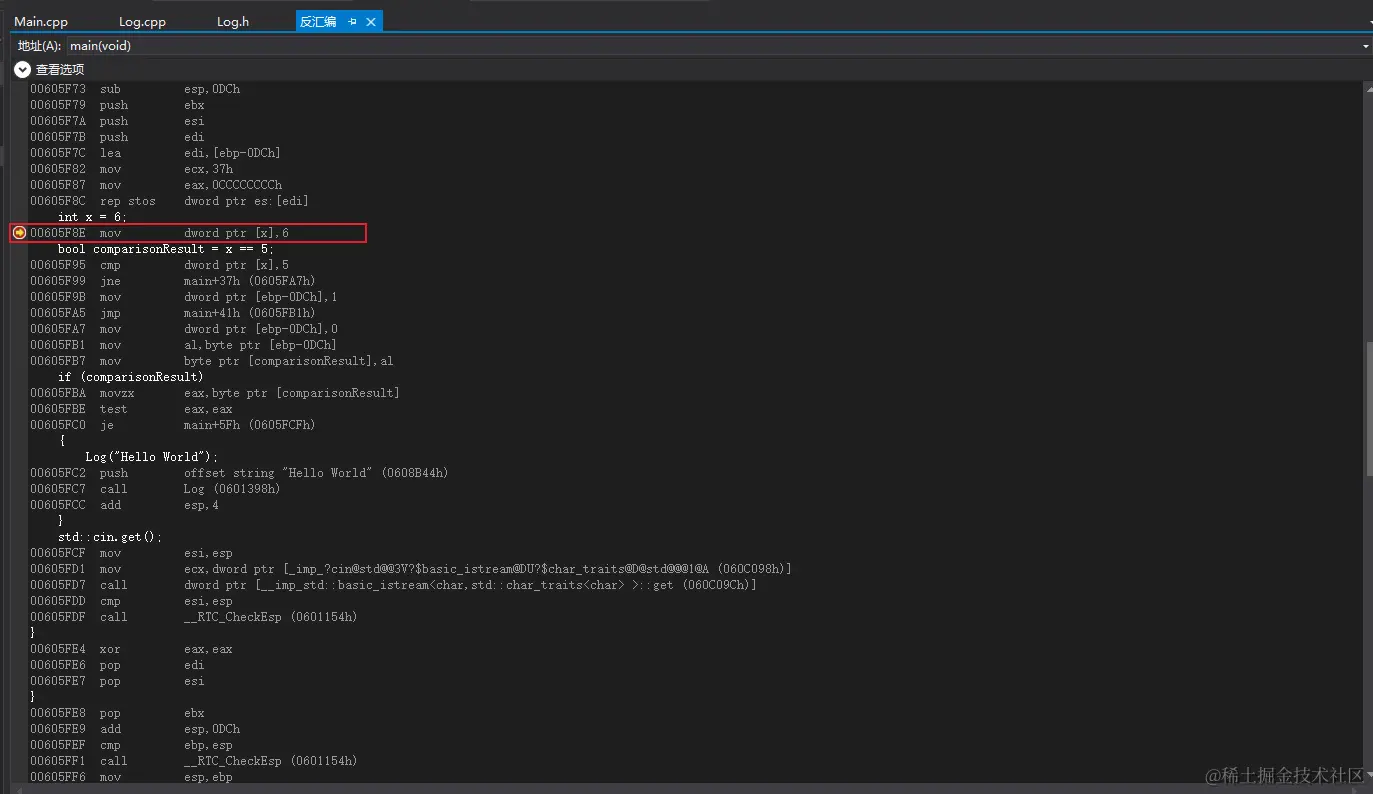The image size is (1373, 794).
Task: Click the jmp instruction at 00605FA5
Action: point(172,313)
